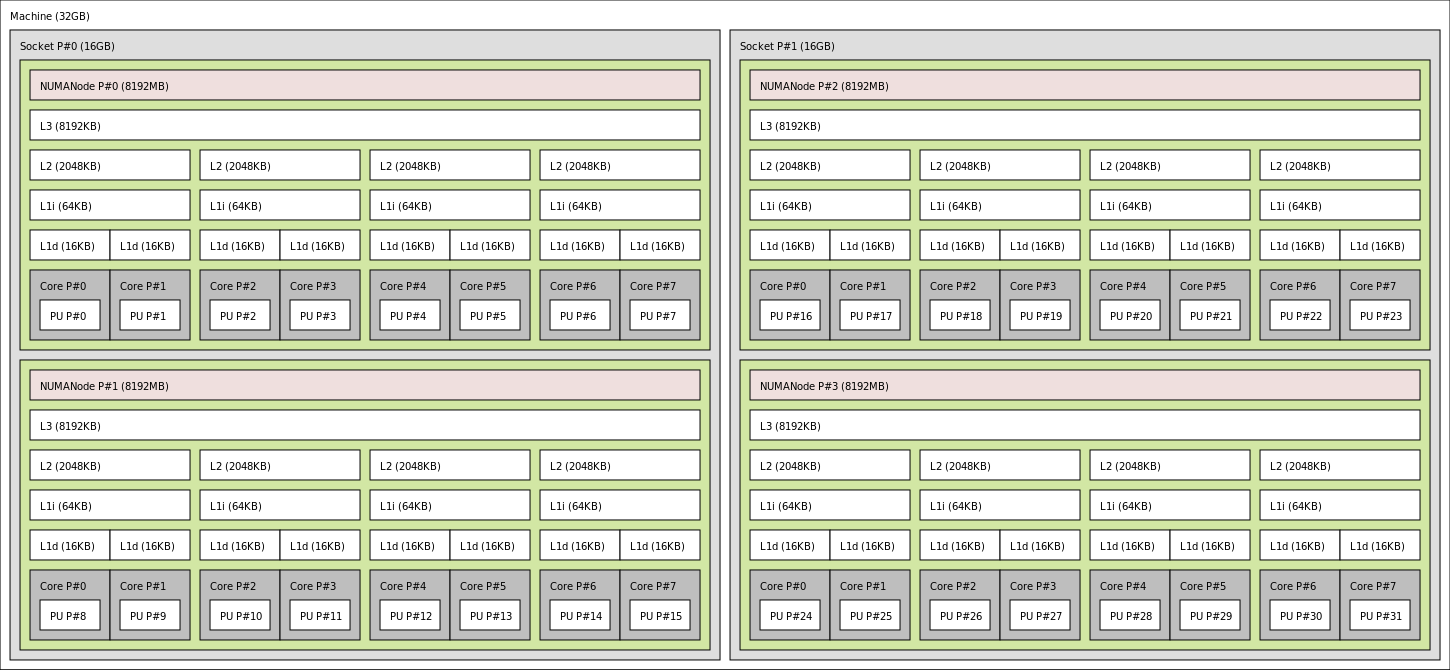1450x670 pixels.
Task: Click the PU P#26 box
Action: pos(960,616)
